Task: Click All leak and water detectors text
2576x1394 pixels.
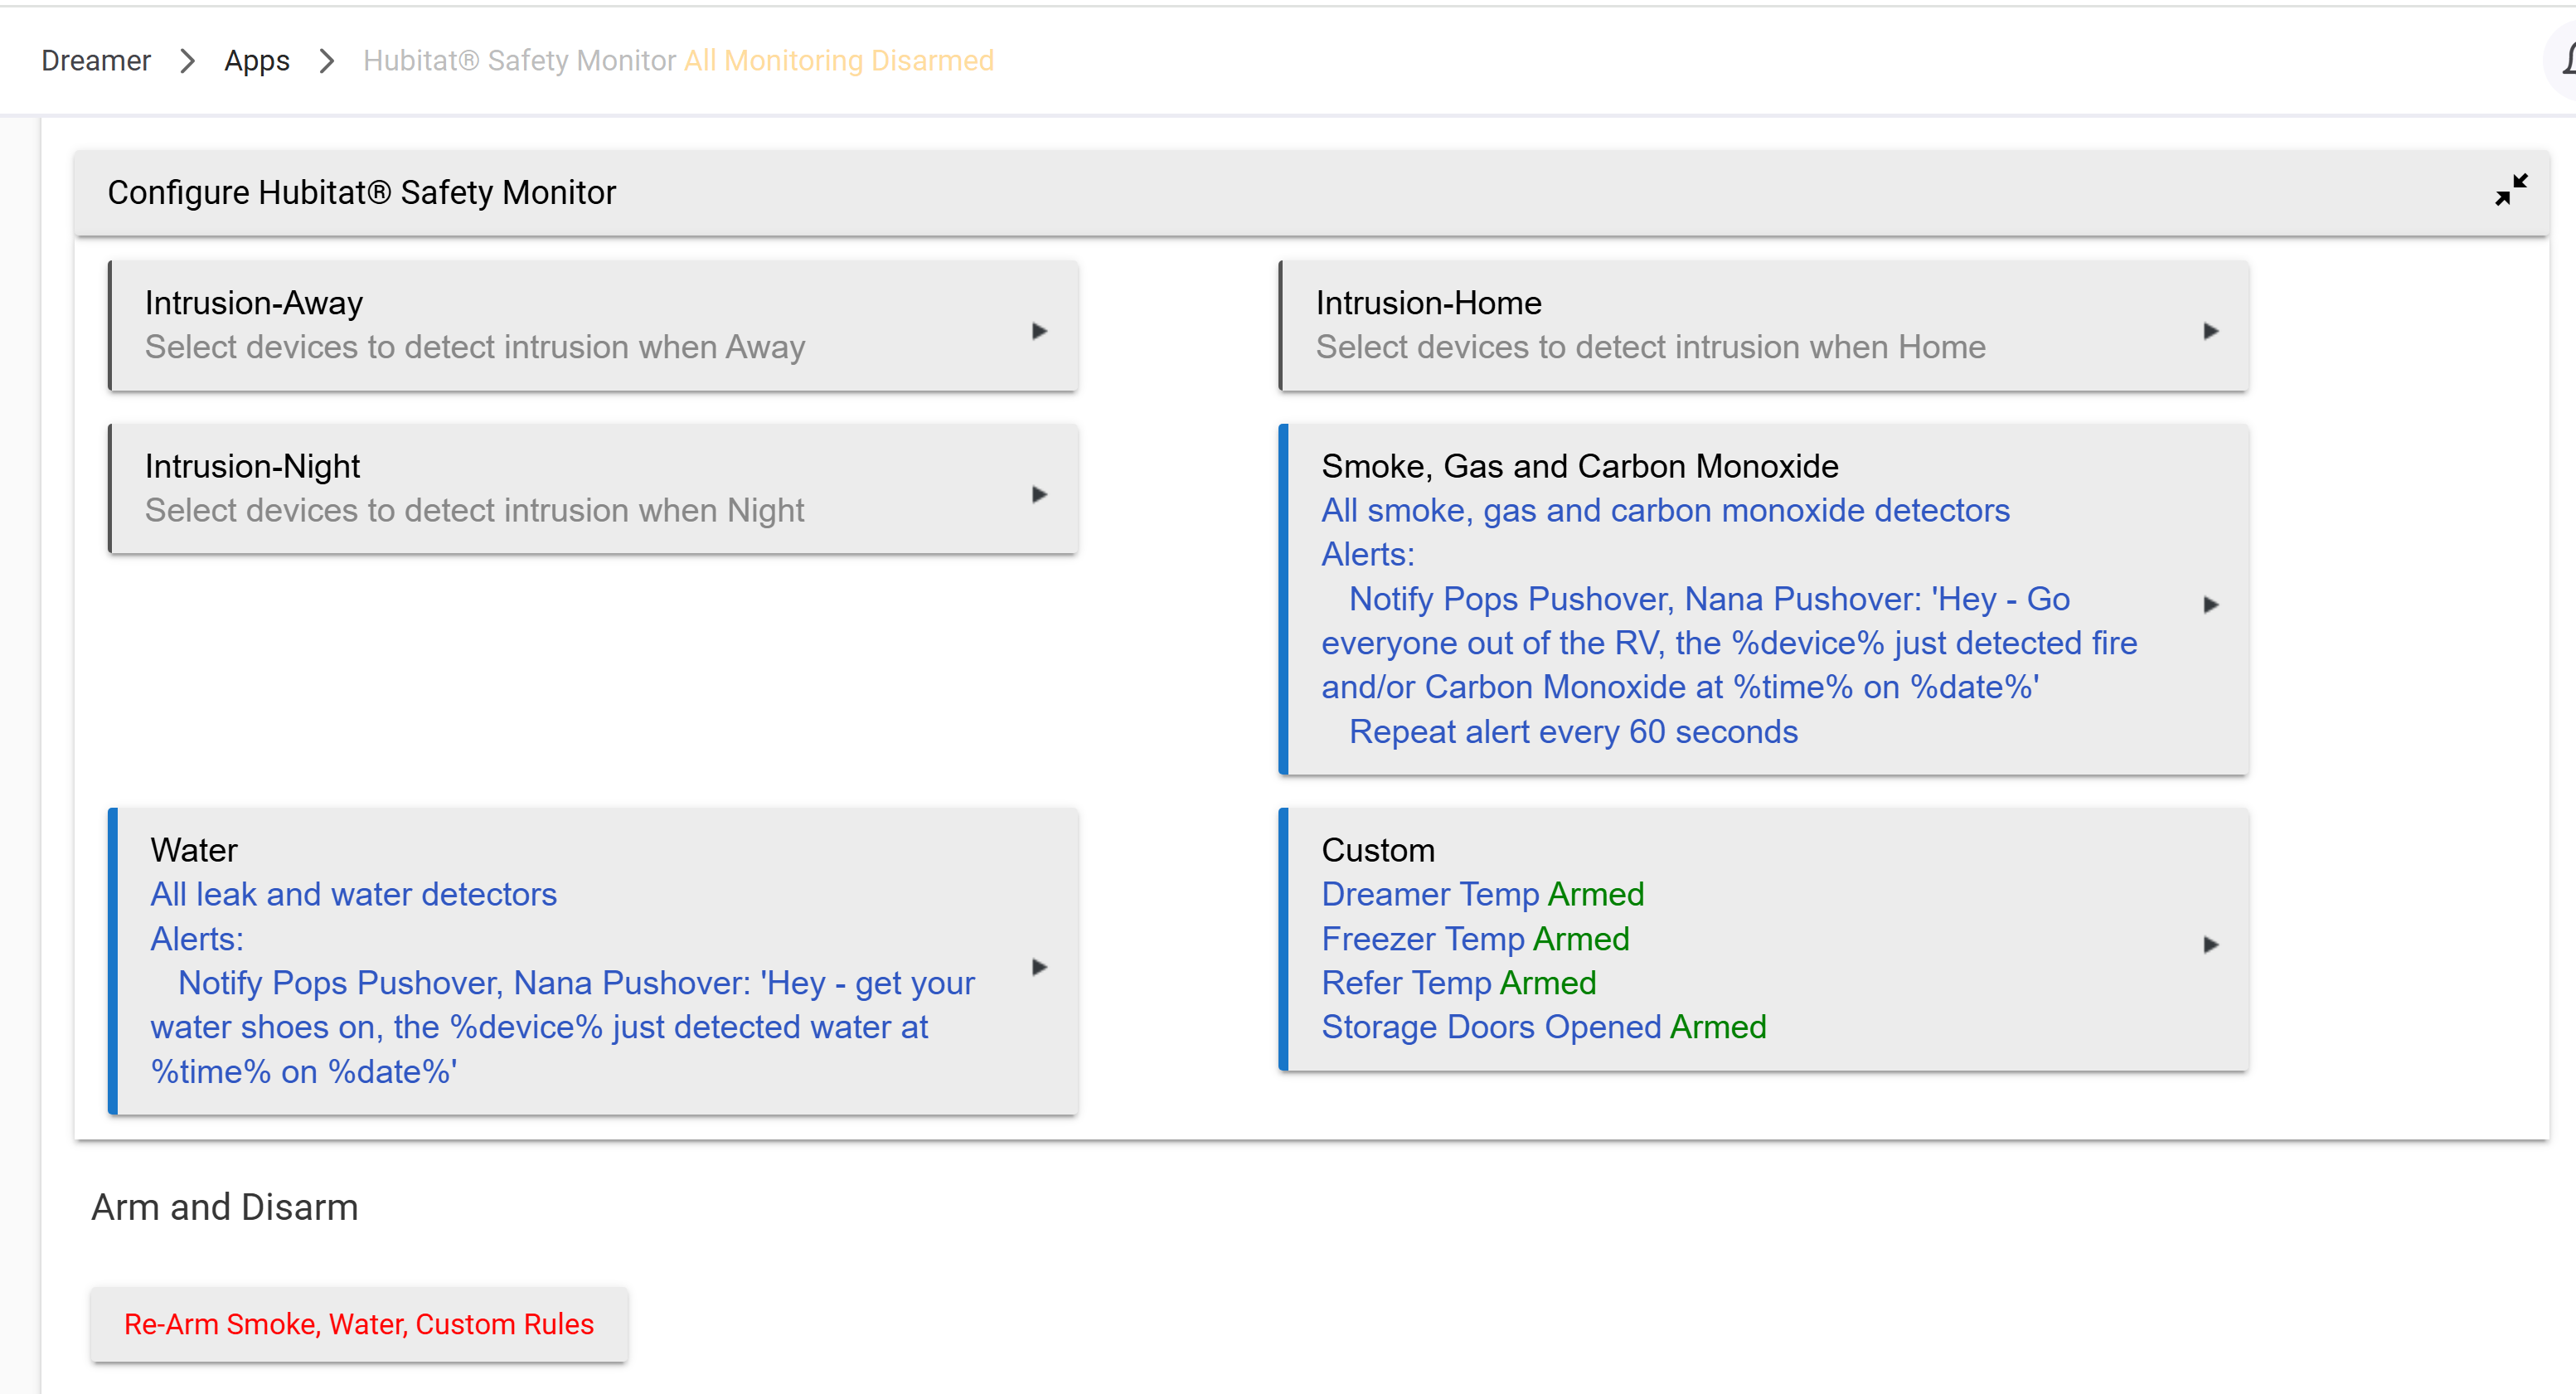Action: coord(353,894)
